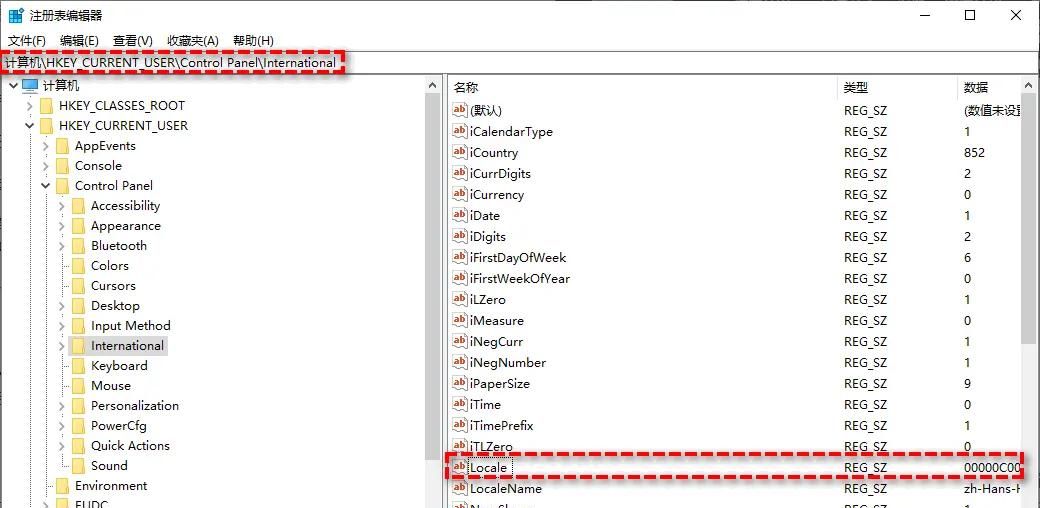
Task: Collapse the 计算机 root node
Action: (x=13, y=86)
